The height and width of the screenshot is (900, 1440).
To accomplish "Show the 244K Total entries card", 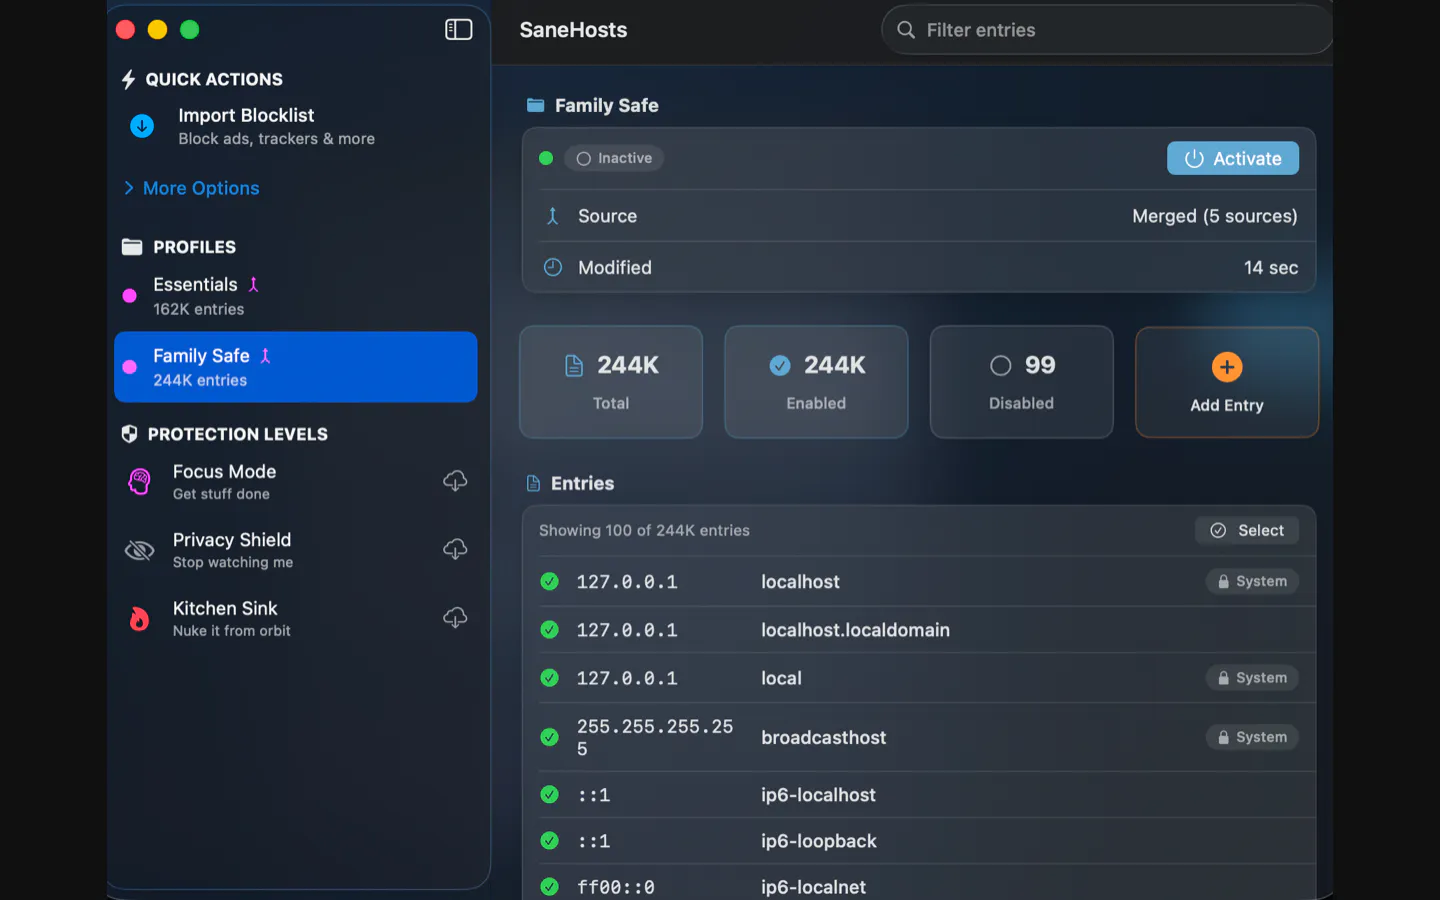I will pyautogui.click(x=611, y=382).
